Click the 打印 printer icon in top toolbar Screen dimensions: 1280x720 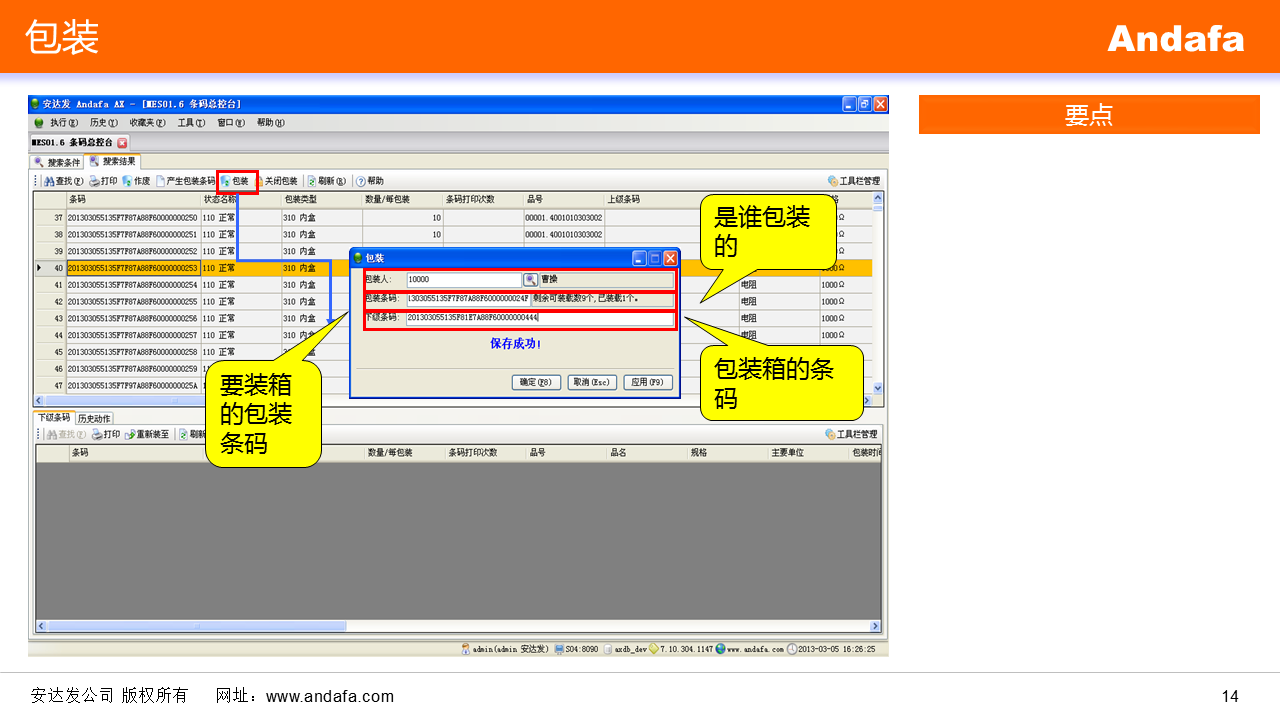pyautogui.click(x=94, y=181)
